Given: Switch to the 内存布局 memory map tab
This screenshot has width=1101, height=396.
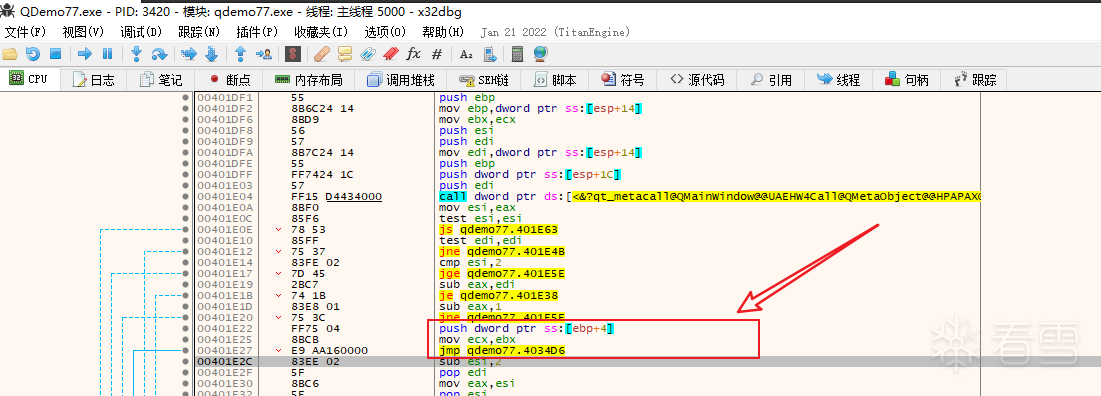Looking at the screenshot, I should click(x=308, y=80).
